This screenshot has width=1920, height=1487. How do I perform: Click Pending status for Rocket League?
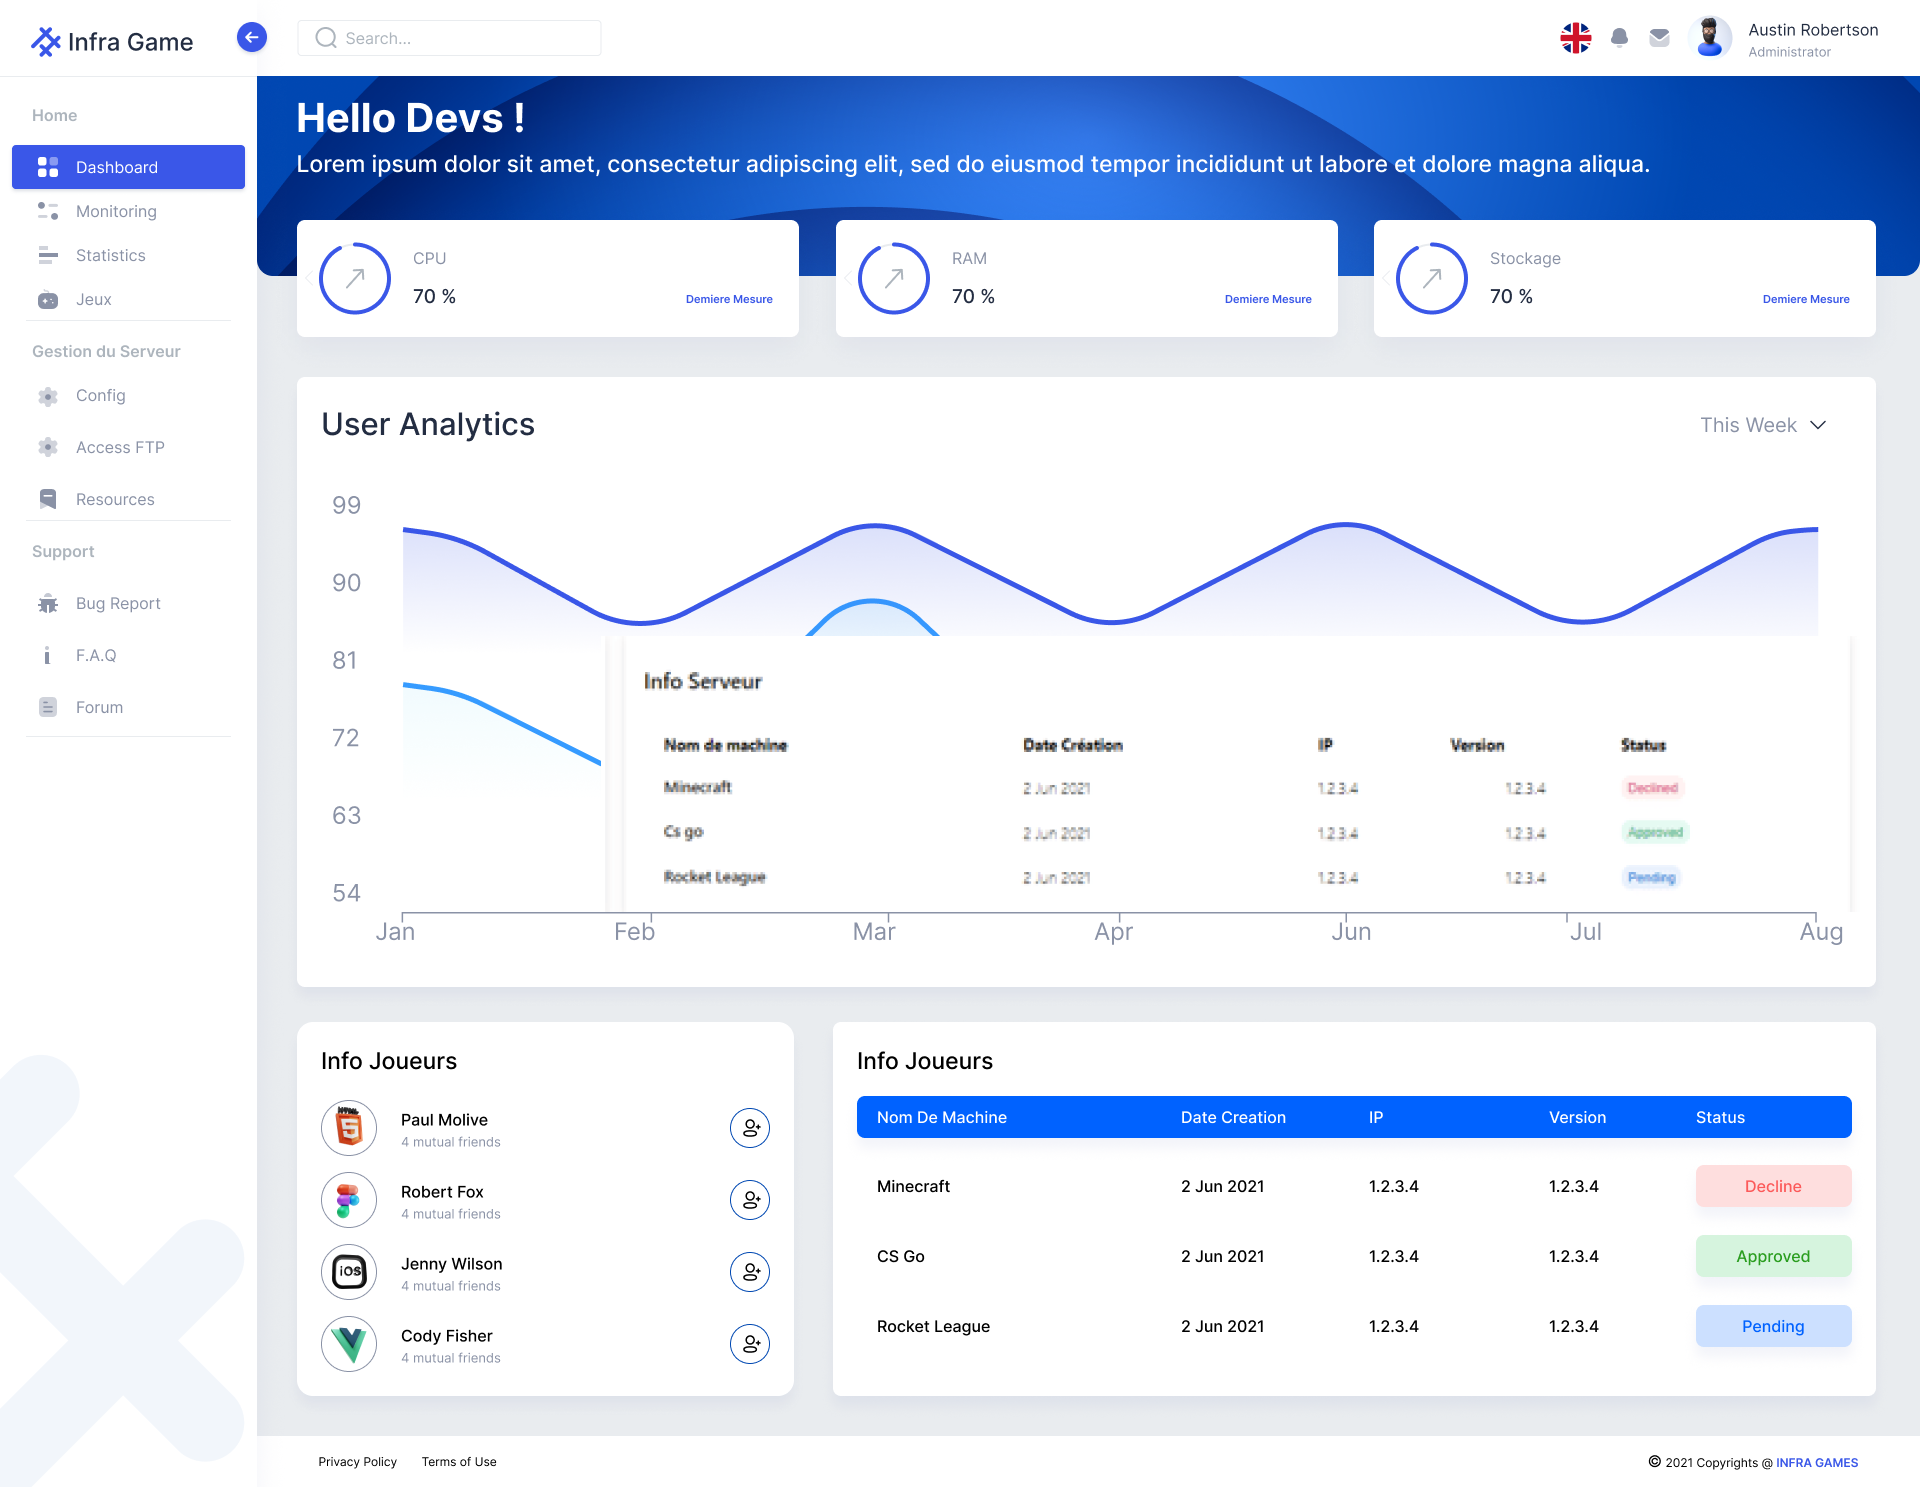click(x=1773, y=1326)
